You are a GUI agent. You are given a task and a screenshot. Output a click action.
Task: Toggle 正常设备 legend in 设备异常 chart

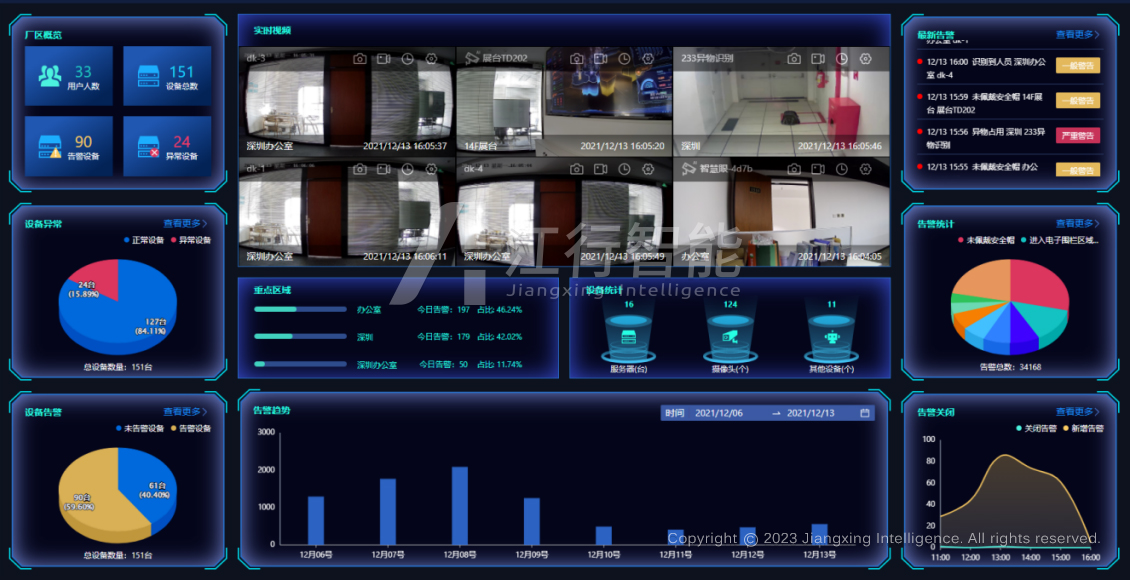click(143, 240)
